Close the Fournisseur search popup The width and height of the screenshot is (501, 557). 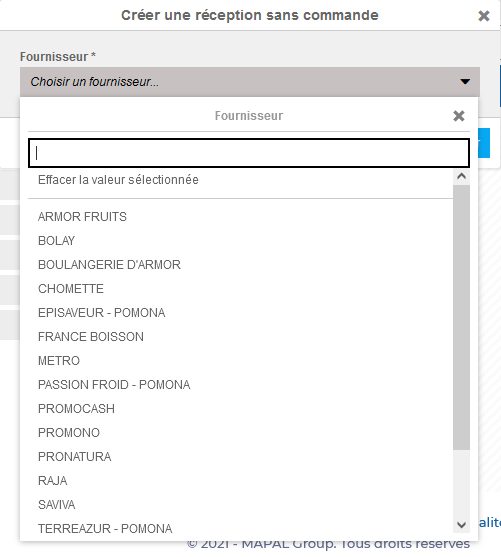pos(459,116)
